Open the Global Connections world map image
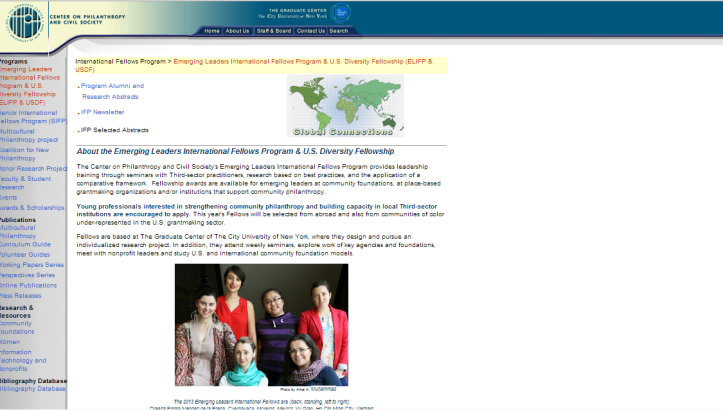The width and height of the screenshot is (723, 410). click(x=344, y=106)
